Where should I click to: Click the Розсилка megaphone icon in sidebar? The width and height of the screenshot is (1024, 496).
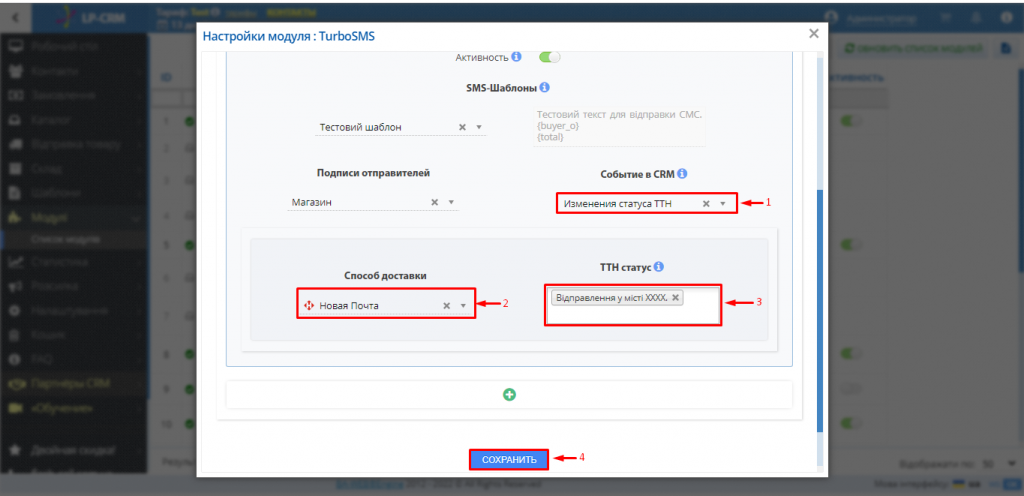pos(16,287)
